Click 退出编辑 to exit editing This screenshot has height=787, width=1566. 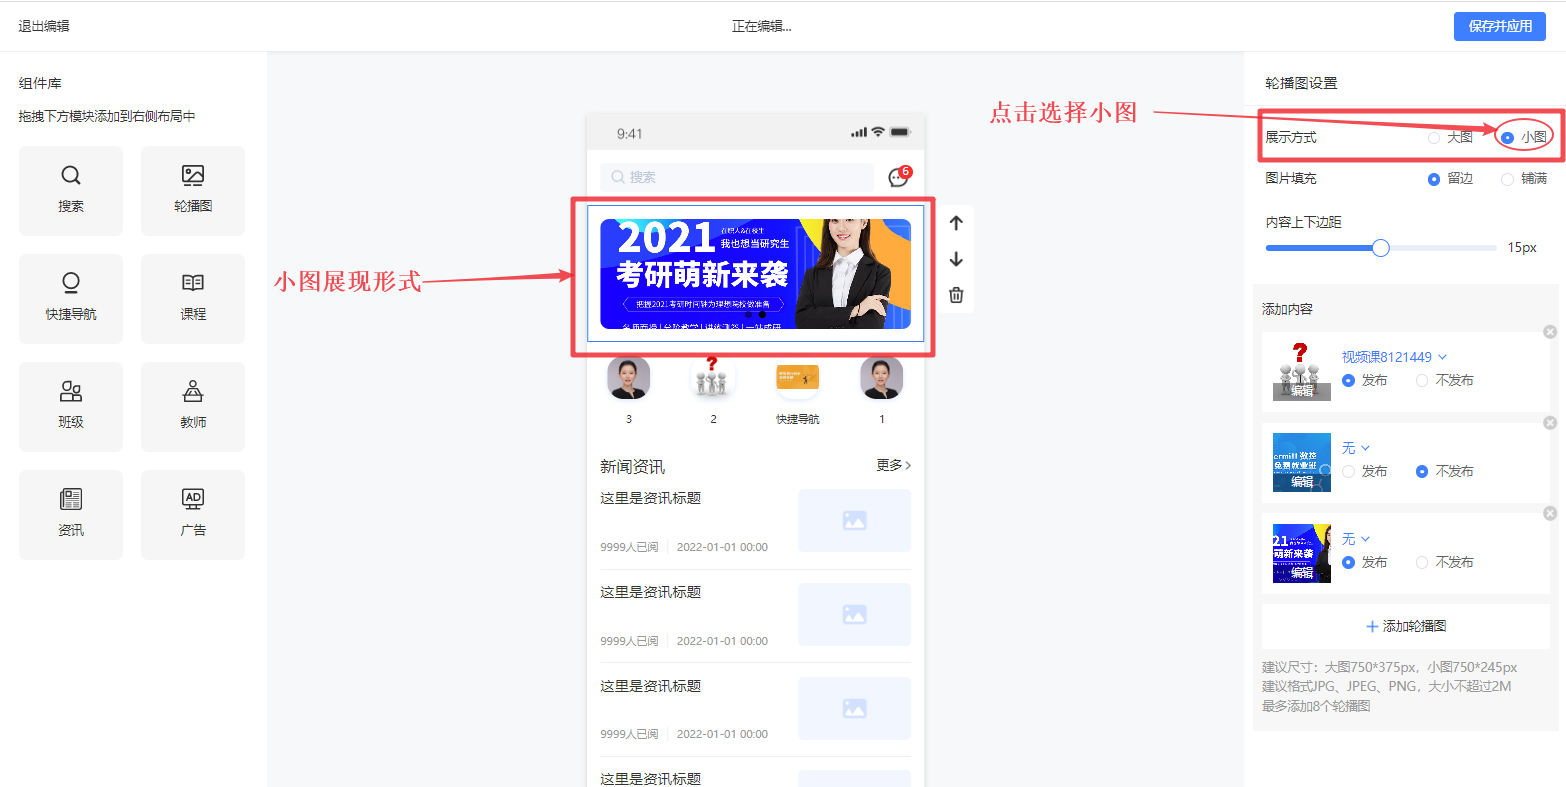44,26
